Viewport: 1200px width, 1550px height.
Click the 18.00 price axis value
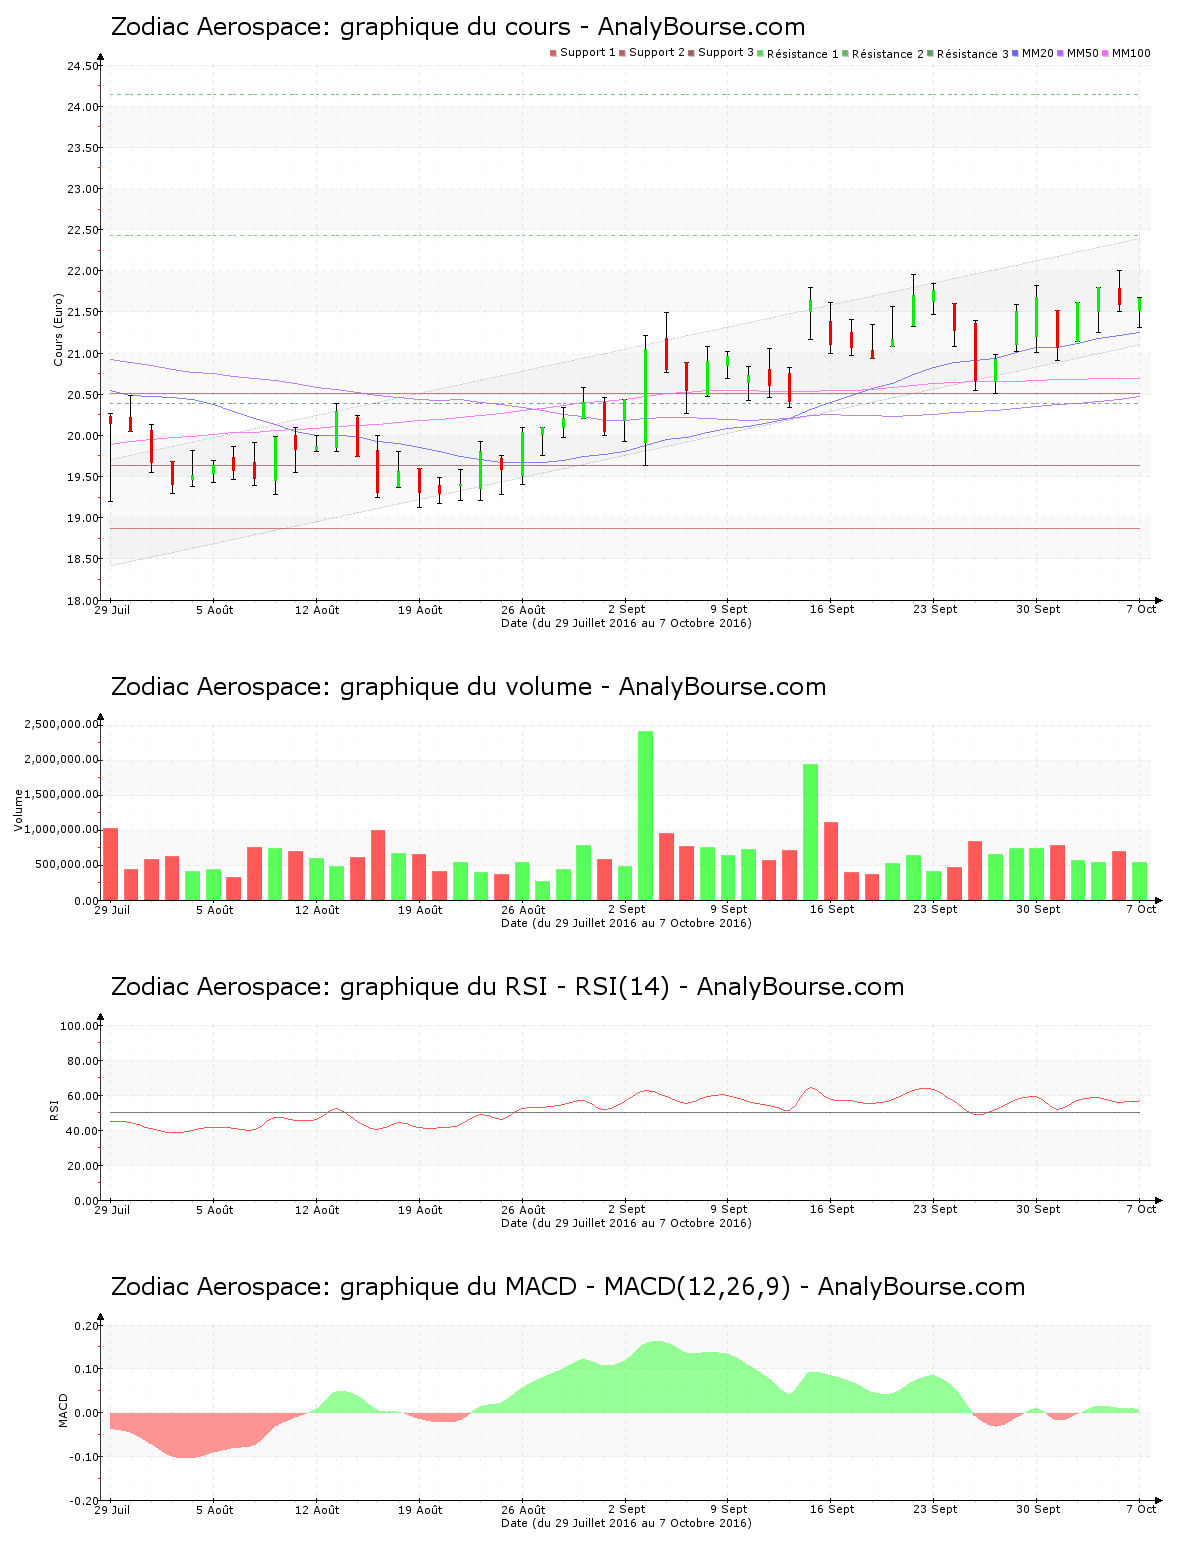(x=82, y=600)
